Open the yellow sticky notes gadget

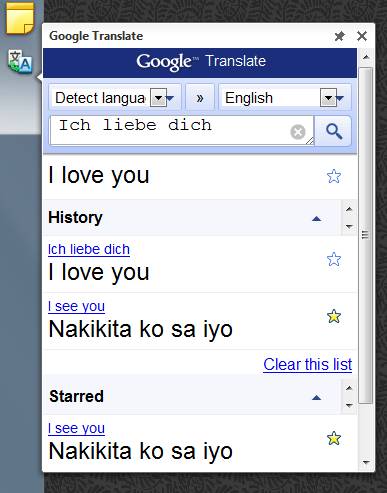20,17
